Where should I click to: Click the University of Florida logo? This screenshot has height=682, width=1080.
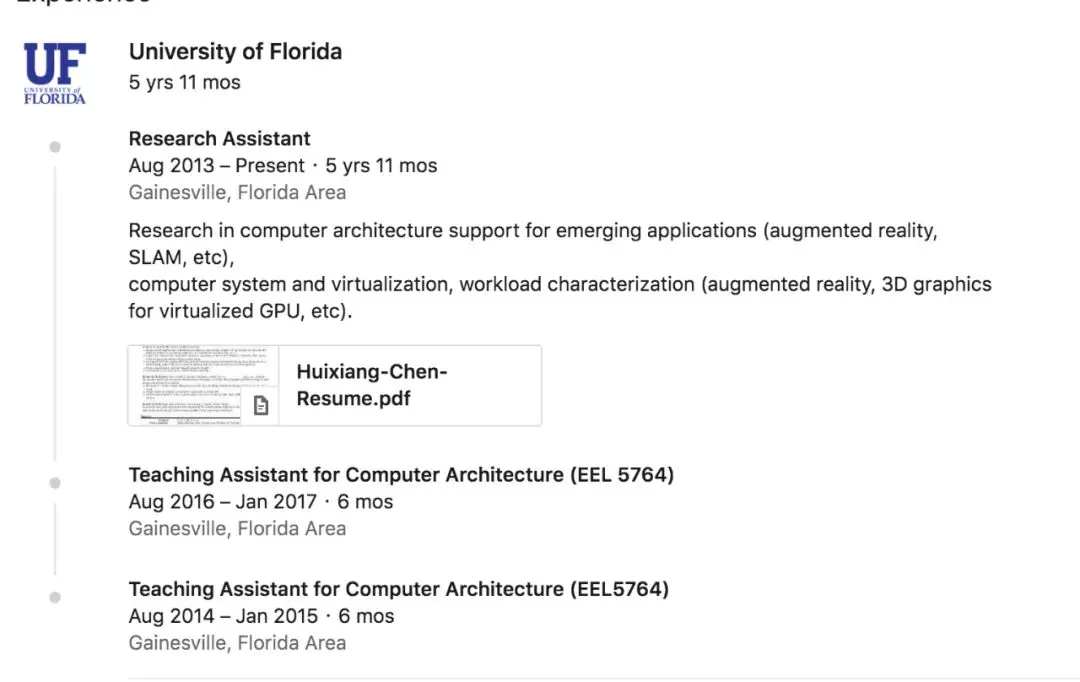click(x=55, y=73)
